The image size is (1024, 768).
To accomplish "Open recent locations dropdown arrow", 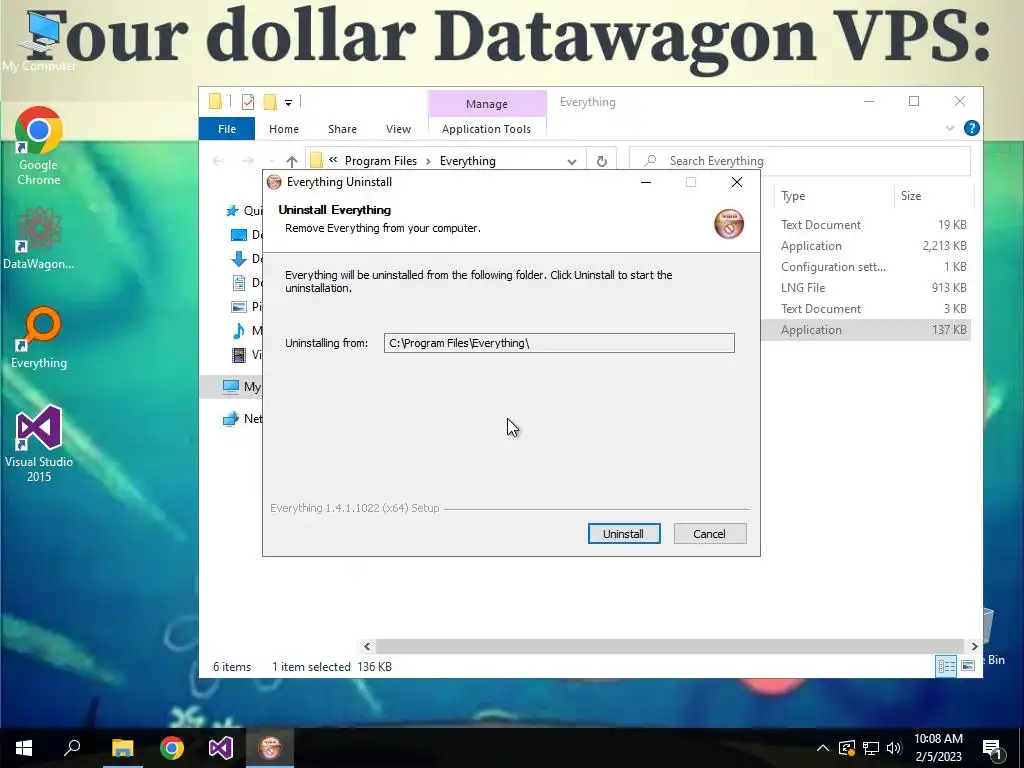I will coord(271,161).
